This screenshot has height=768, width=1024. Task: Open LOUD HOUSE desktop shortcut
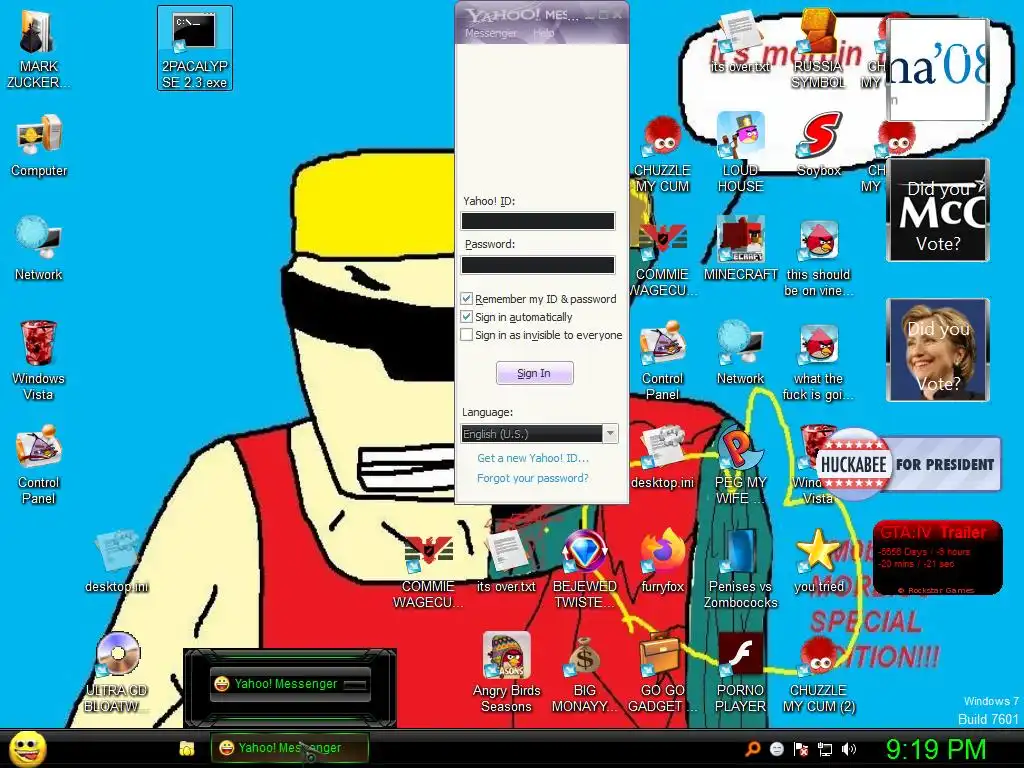click(741, 153)
